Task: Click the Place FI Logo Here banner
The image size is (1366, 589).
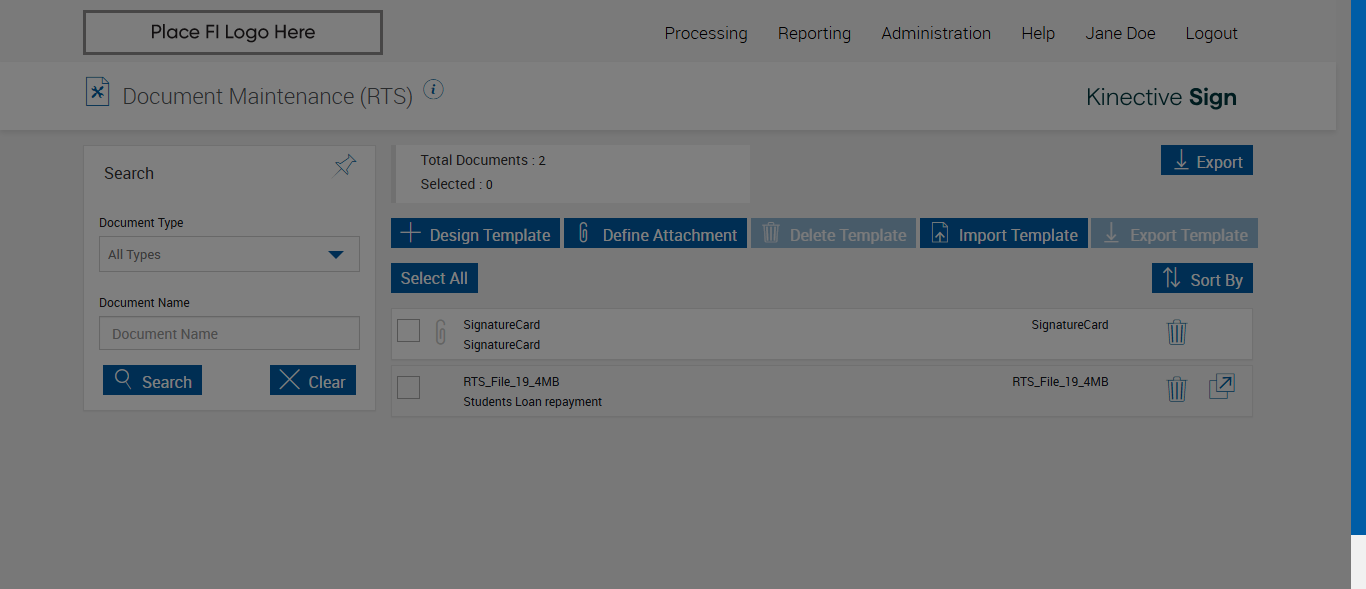Action: tap(233, 32)
